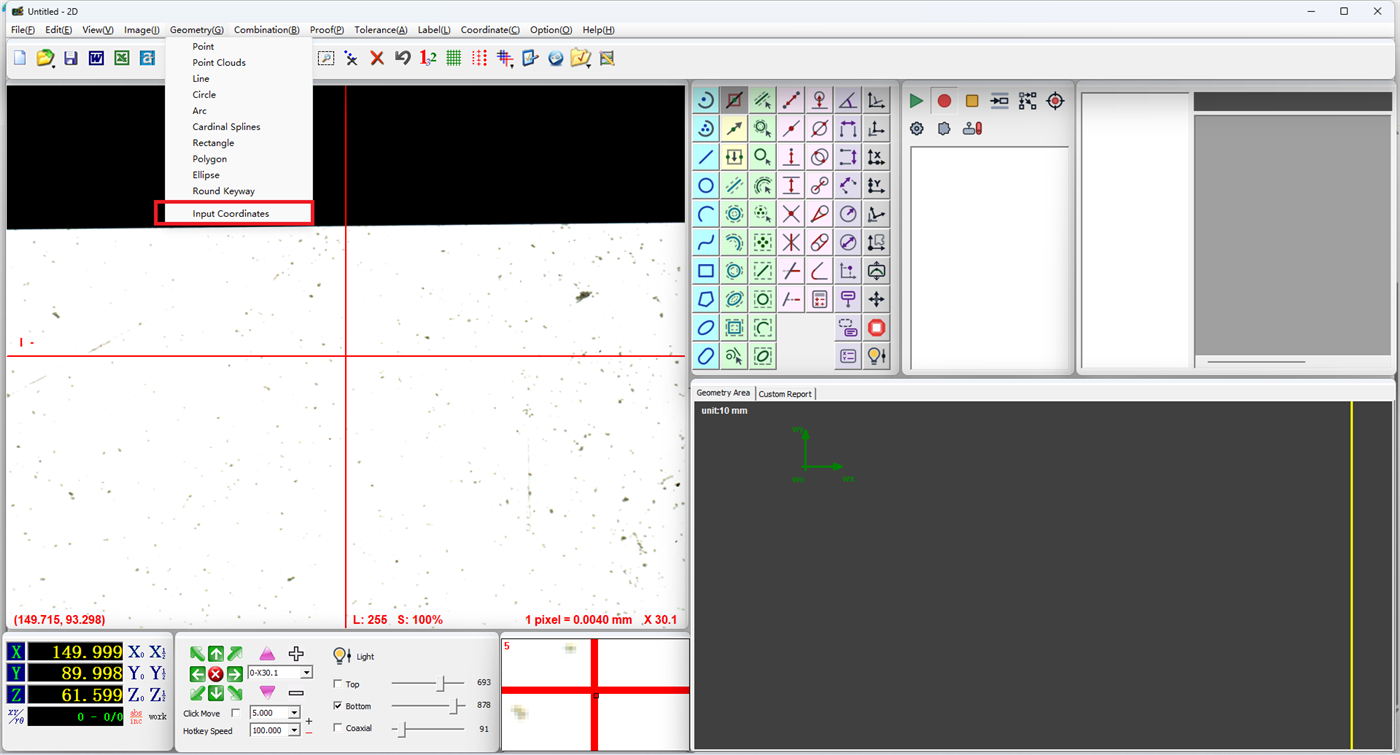Click the red record program button

coord(944,101)
